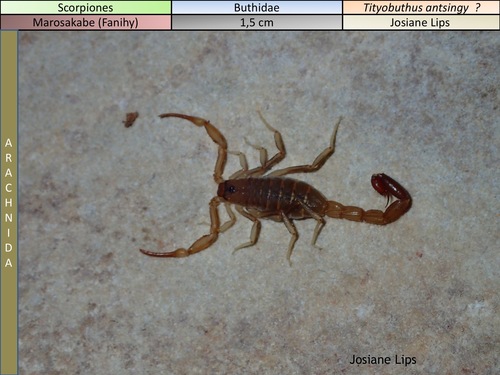Select the Buthidae family label
This screenshot has width=500, height=375.
tap(257, 7)
